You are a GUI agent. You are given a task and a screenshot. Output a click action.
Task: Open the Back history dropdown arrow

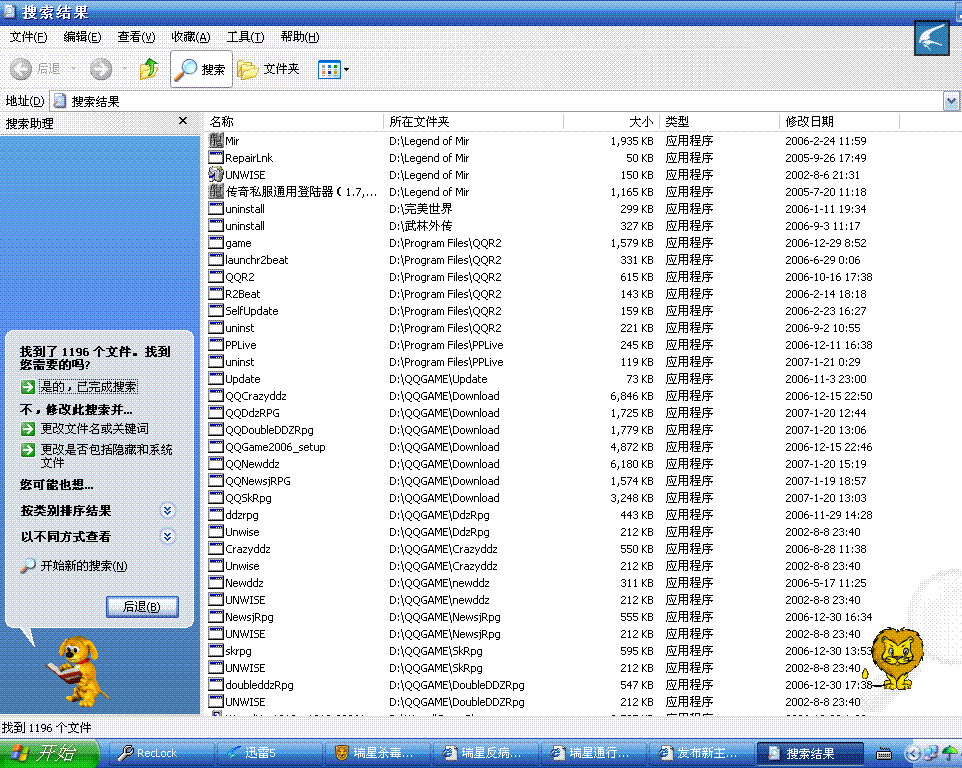(74, 69)
